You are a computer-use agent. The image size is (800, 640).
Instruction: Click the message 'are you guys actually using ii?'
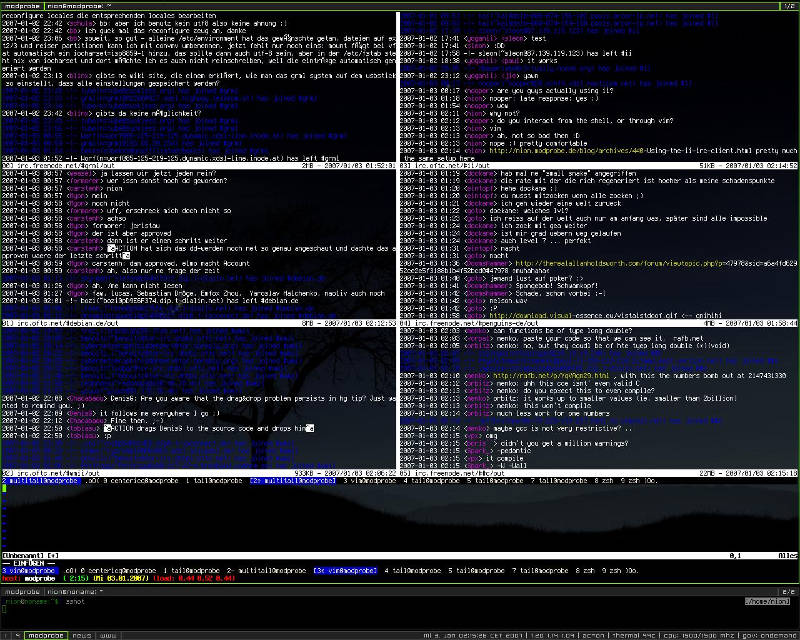555,91
